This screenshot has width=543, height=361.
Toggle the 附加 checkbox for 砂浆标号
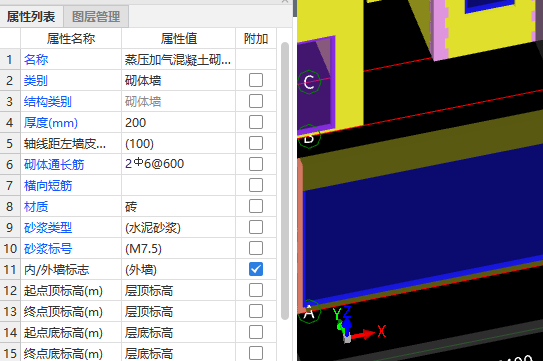click(256, 248)
